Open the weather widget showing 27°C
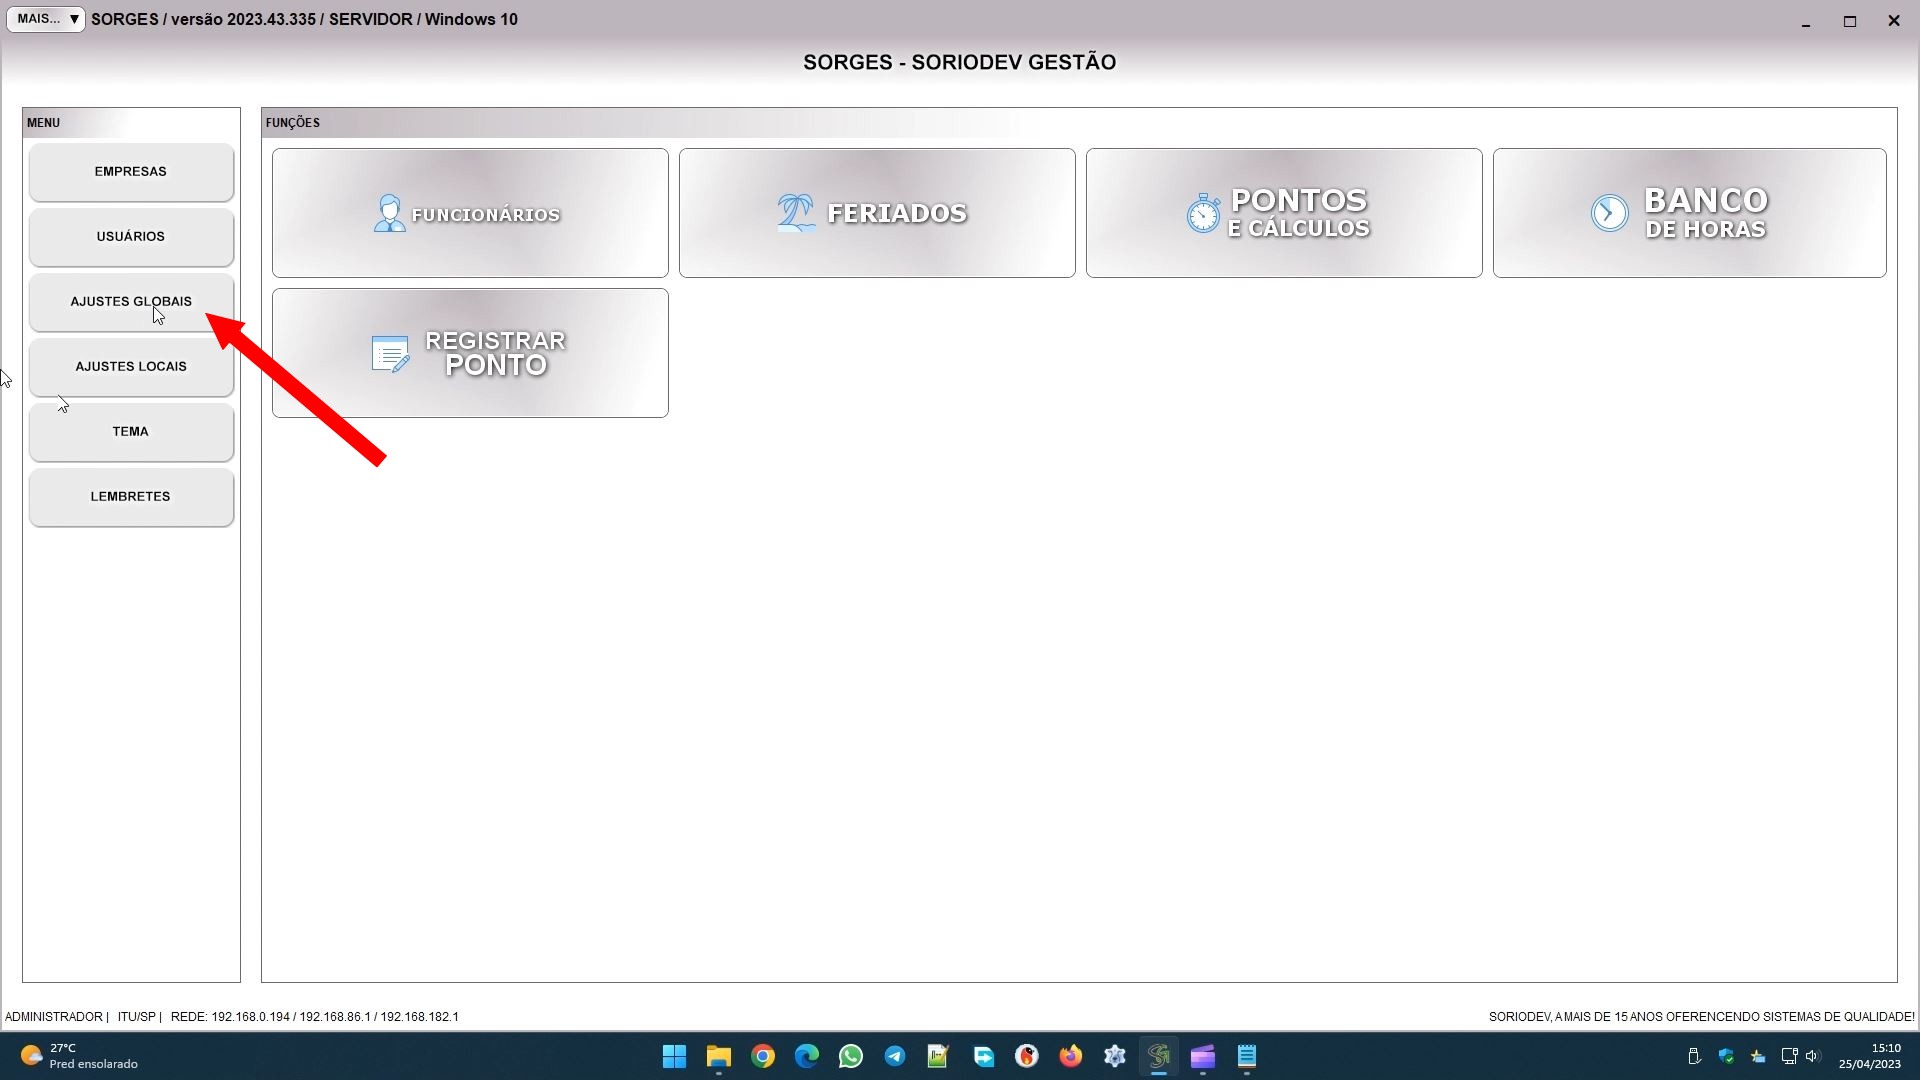The width and height of the screenshot is (1920, 1080). click(x=80, y=1056)
